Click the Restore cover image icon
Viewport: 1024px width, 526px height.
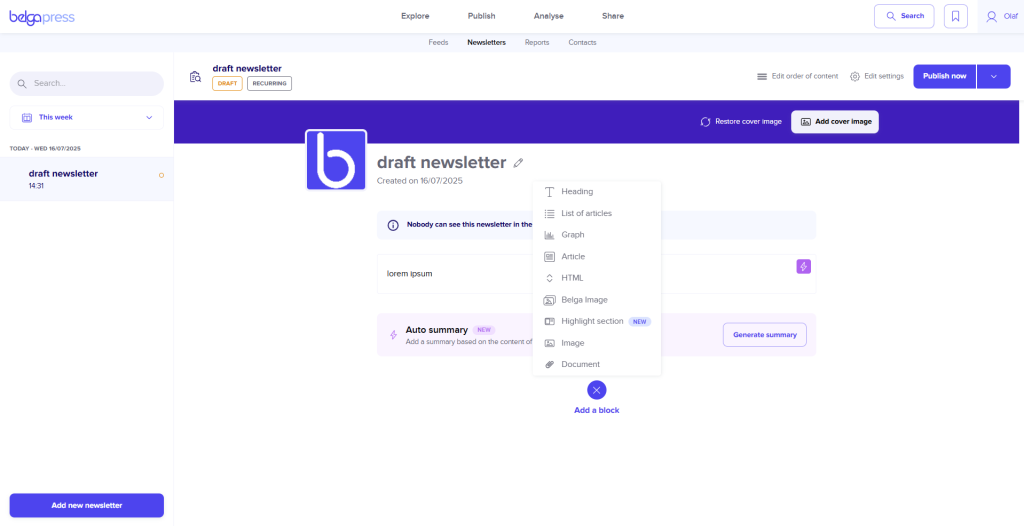tap(706, 122)
